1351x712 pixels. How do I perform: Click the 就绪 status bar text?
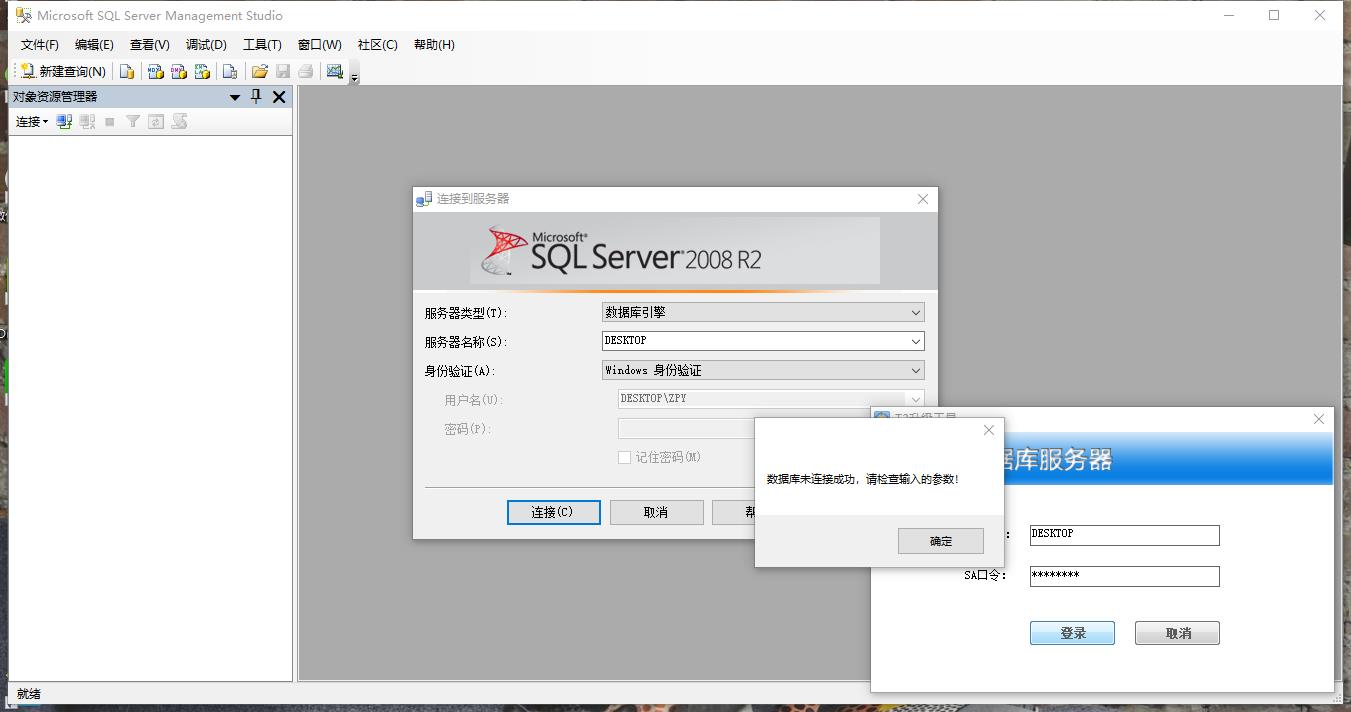point(29,694)
